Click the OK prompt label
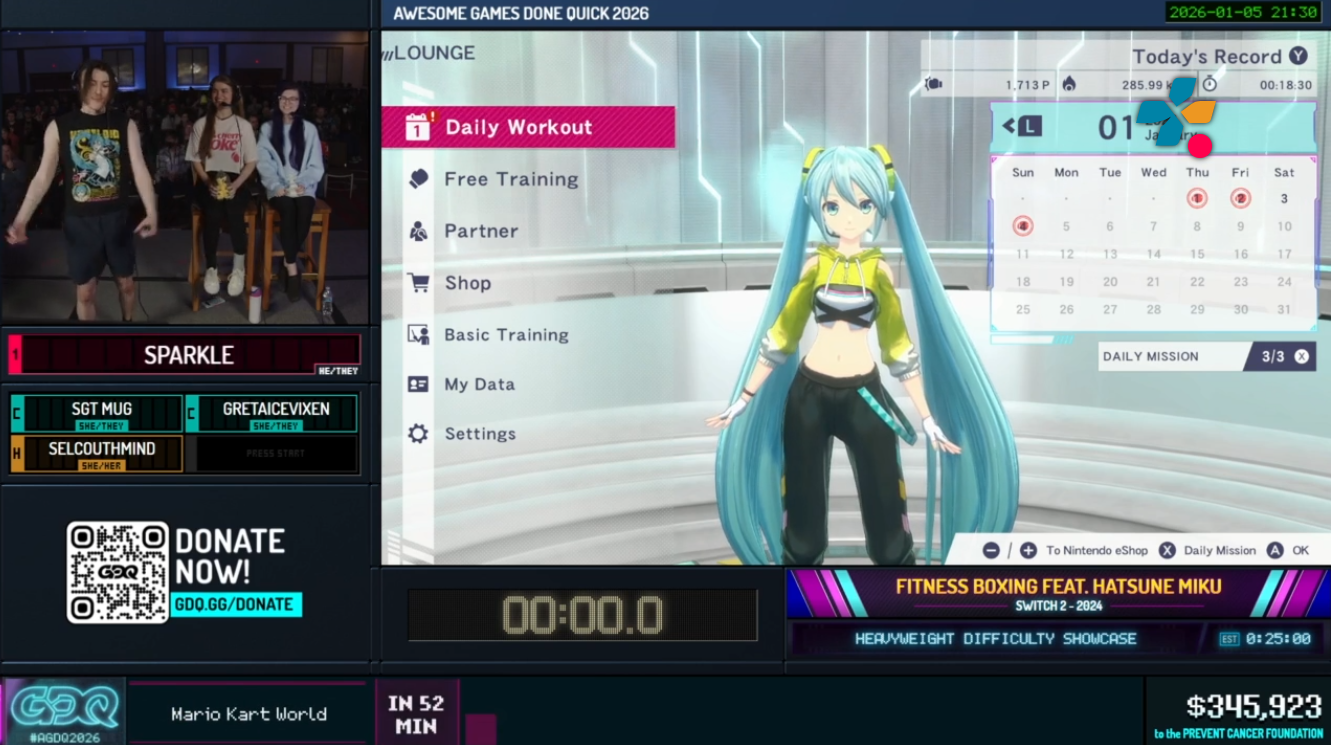1331x745 pixels. pyautogui.click(x=1301, y=551)
